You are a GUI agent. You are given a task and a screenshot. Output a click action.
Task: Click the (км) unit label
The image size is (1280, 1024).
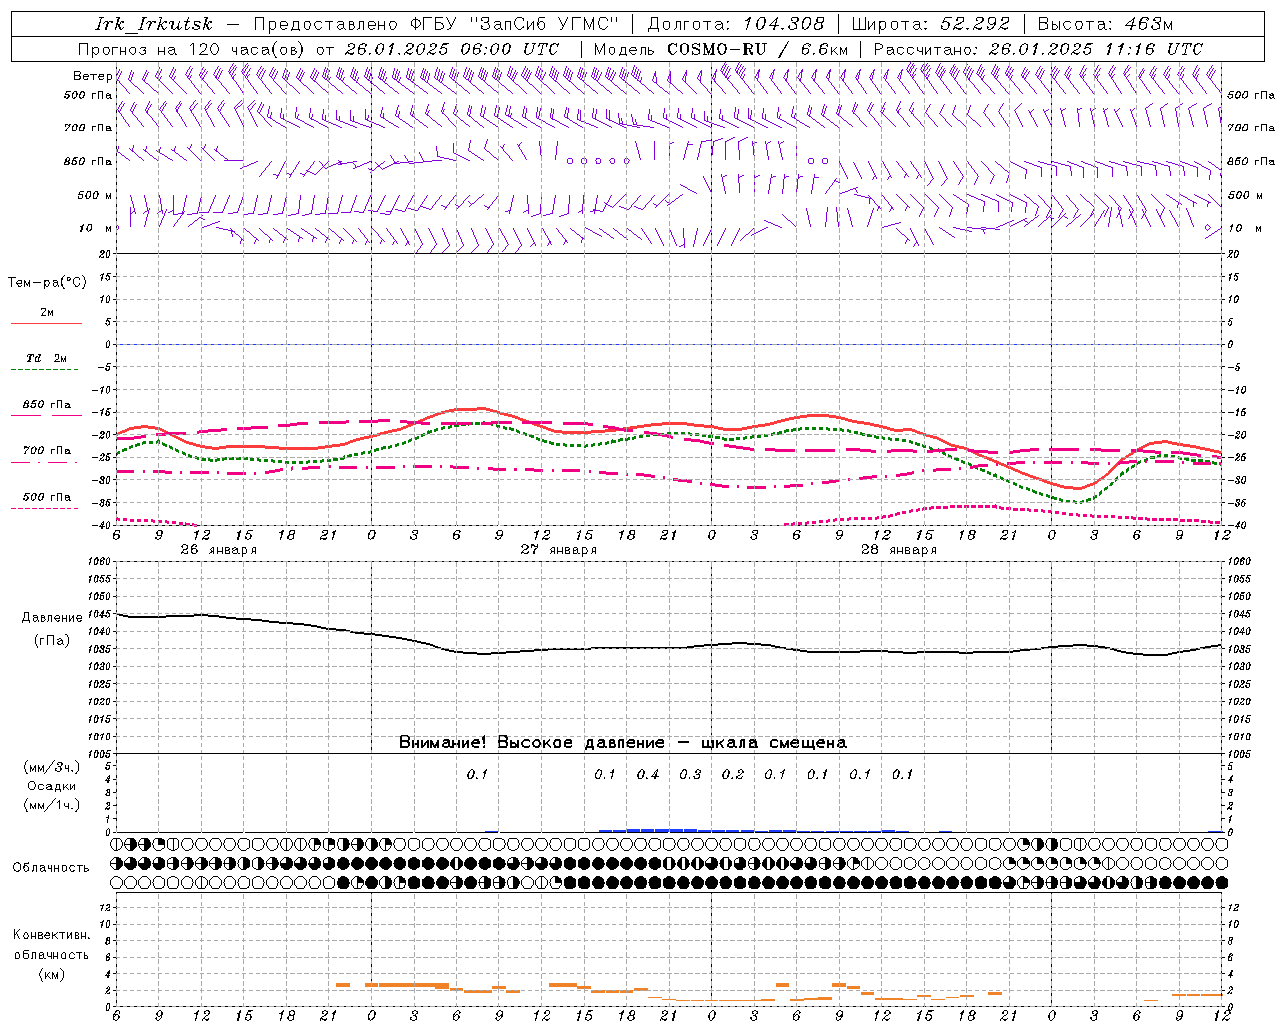coord(51,974)
